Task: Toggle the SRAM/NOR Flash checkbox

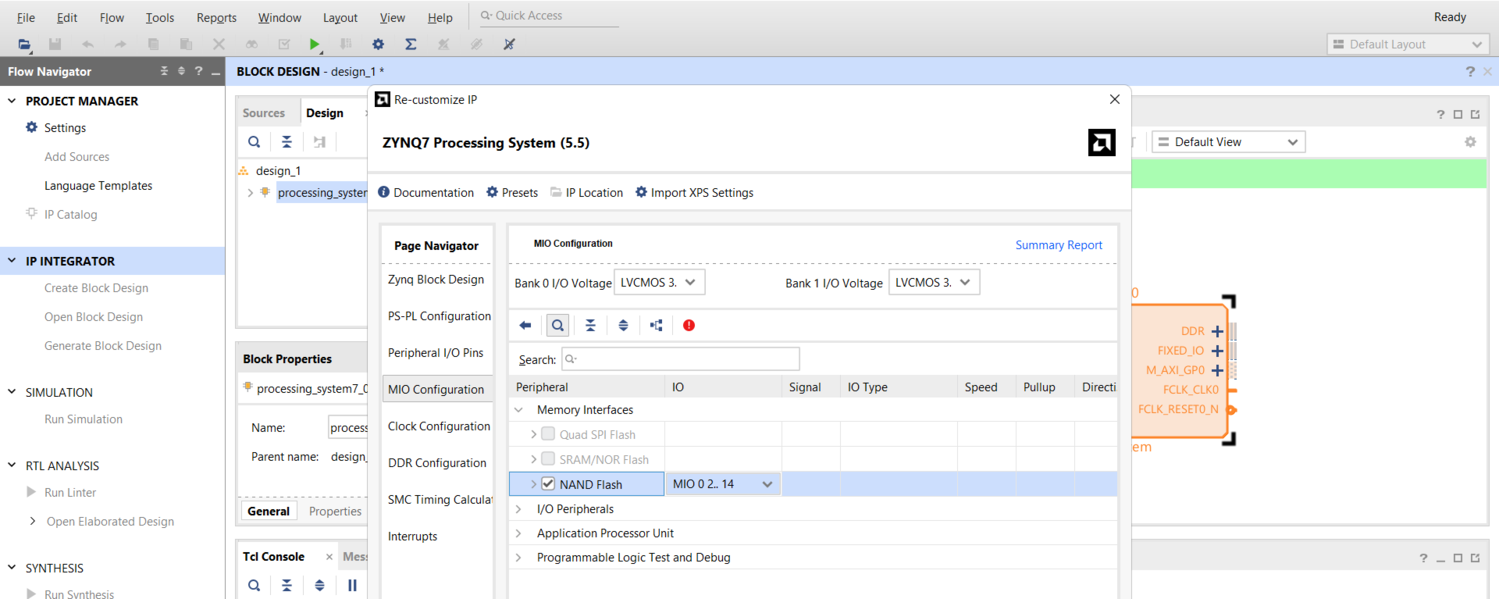Action: point(548,459)
